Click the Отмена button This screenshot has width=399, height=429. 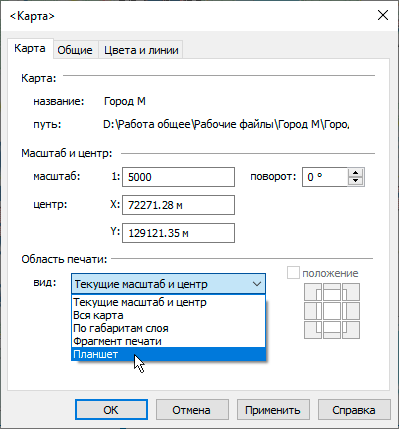click(192, 410)
